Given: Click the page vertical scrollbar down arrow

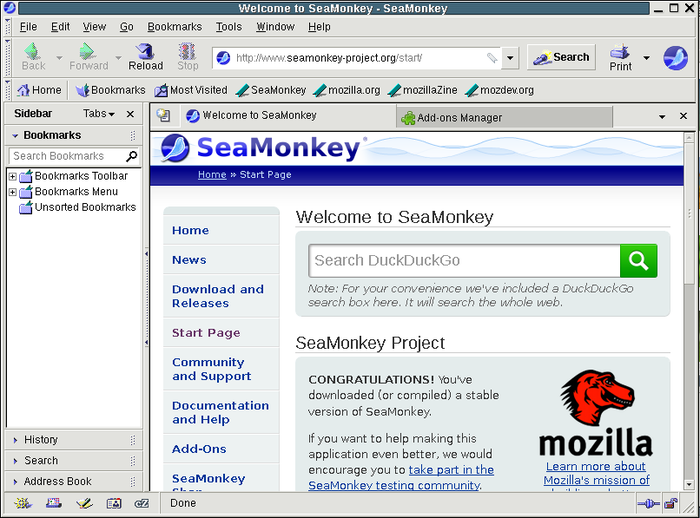Looking at the screenshot, I should pos(689,484).
